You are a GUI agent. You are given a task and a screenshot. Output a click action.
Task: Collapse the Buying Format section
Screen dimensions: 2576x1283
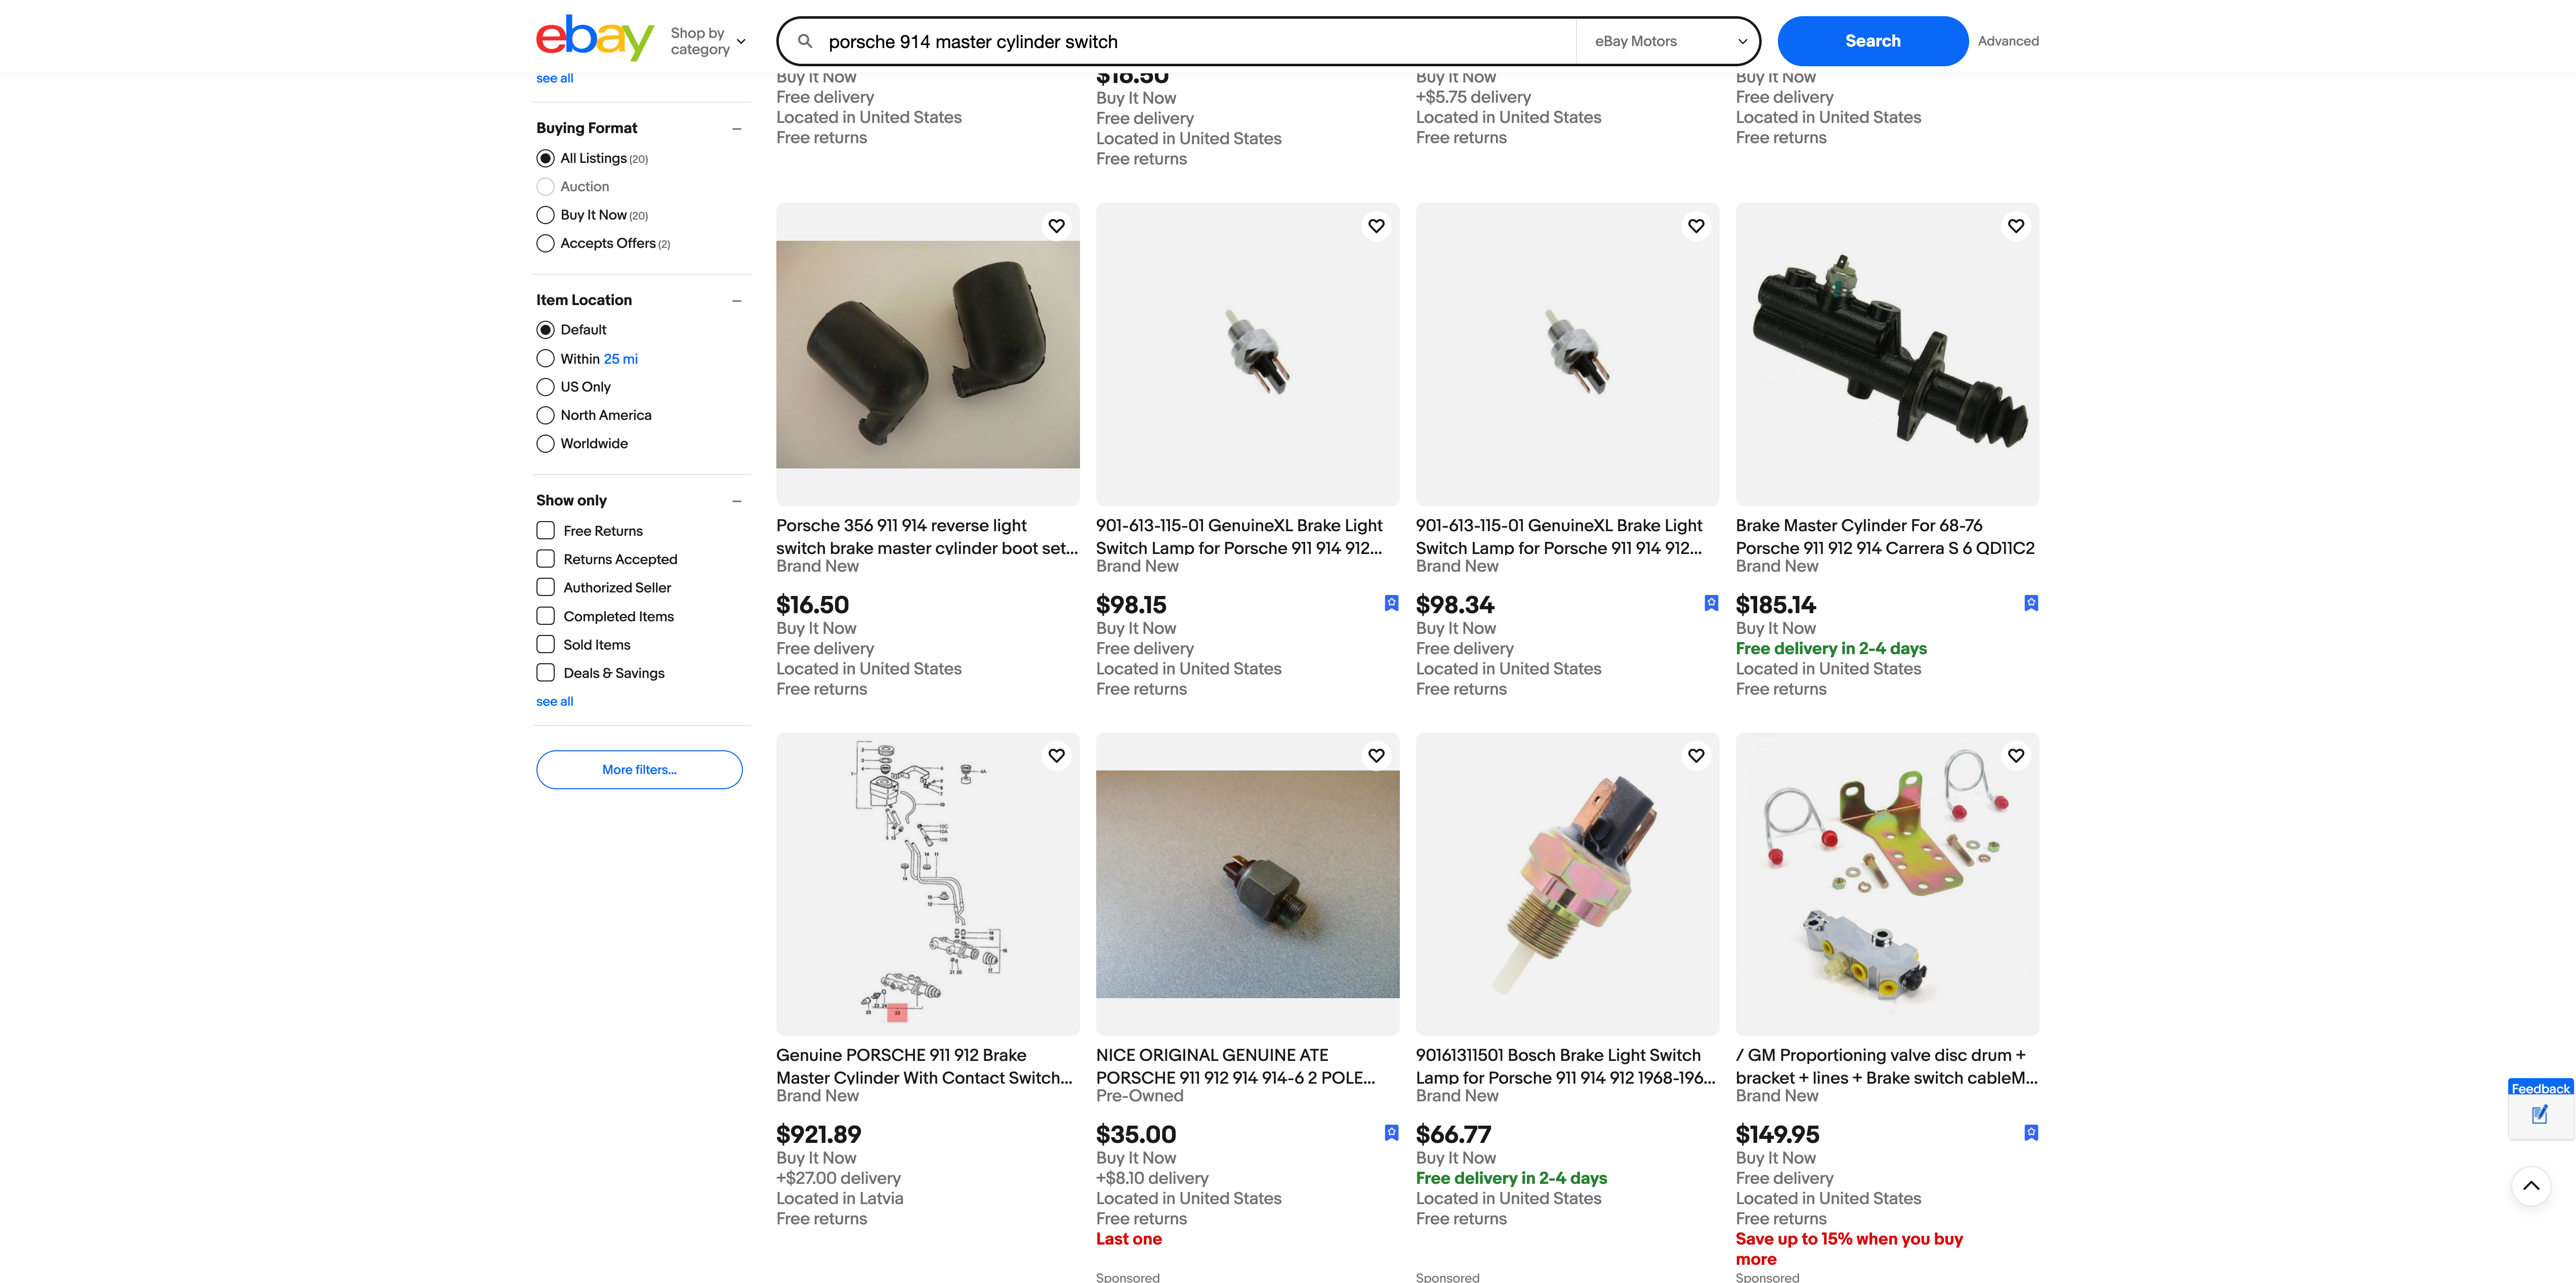[x=736, y=129]
